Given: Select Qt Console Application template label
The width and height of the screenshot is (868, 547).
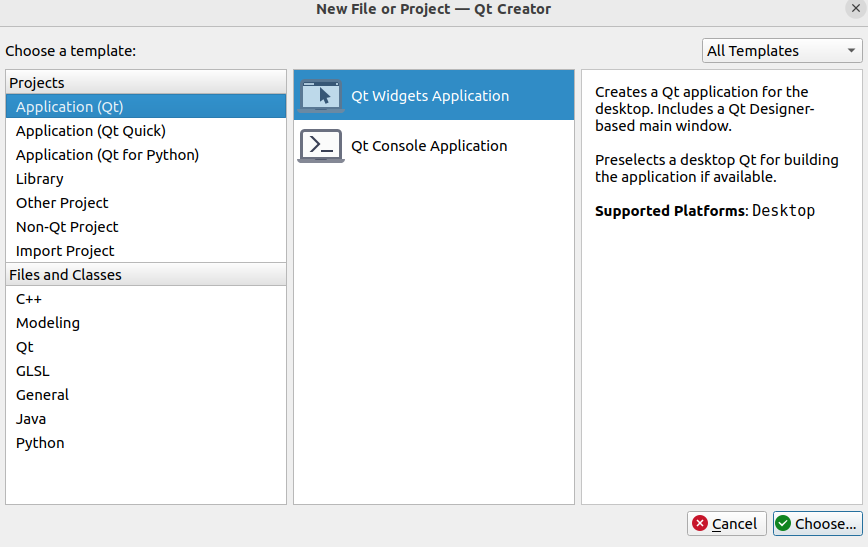Looking at the screenshot, I should click(x=429, y=146).
